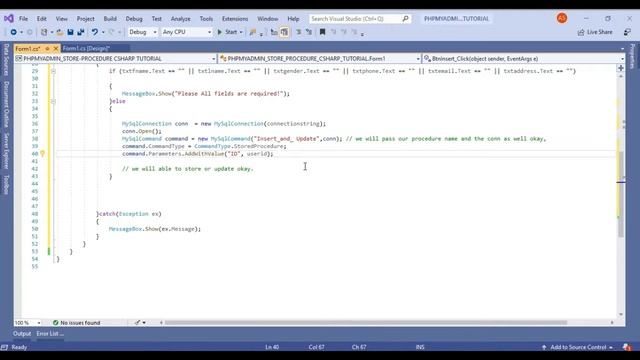640x360 pixels.
Task: Click the green No issues found checkmark
Action: pos(56,322)
